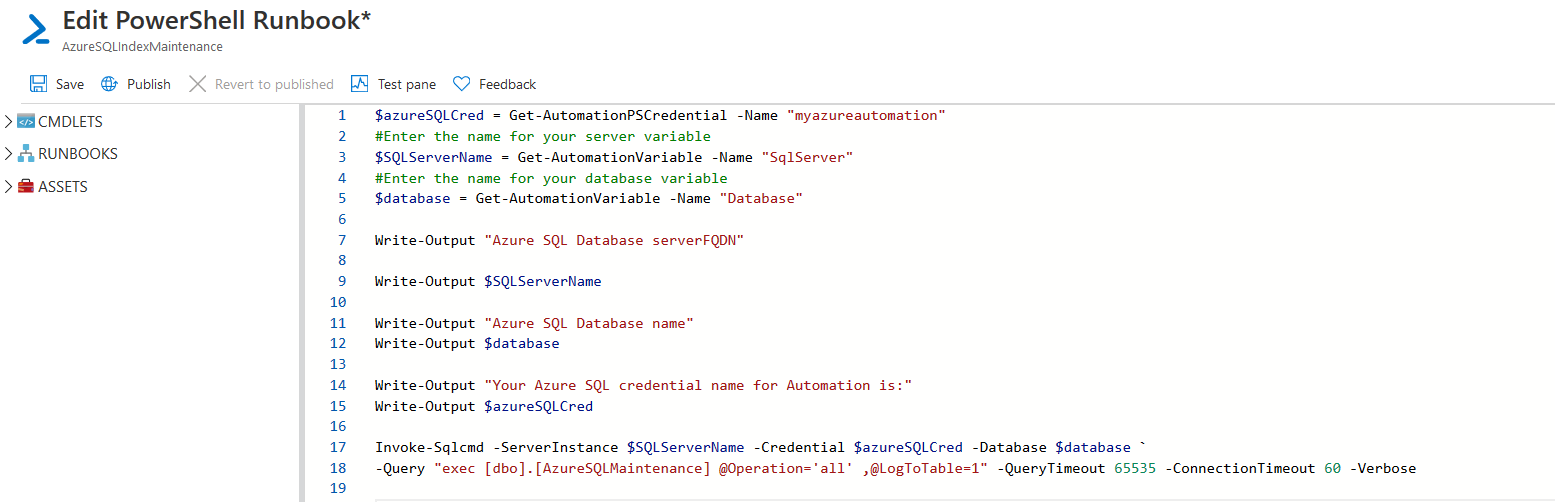Expand the ASSETS tree node
1555x502 pixels.
pos(9,187)
